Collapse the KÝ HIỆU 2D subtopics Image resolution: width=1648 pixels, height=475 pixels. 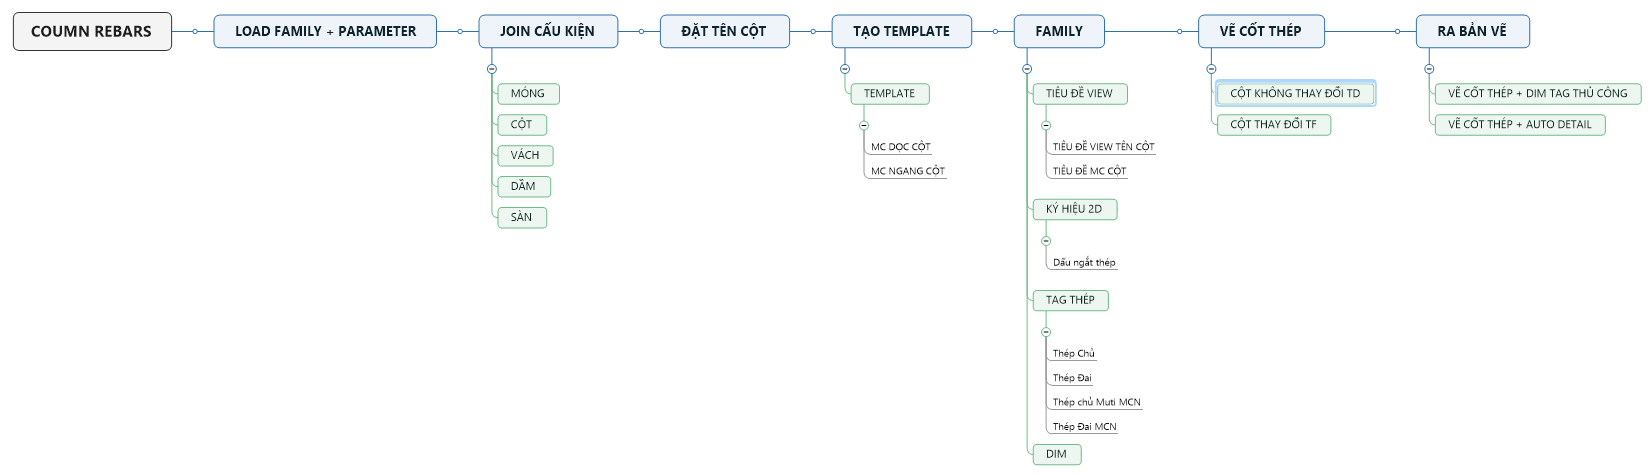[x=1046, y=241]
